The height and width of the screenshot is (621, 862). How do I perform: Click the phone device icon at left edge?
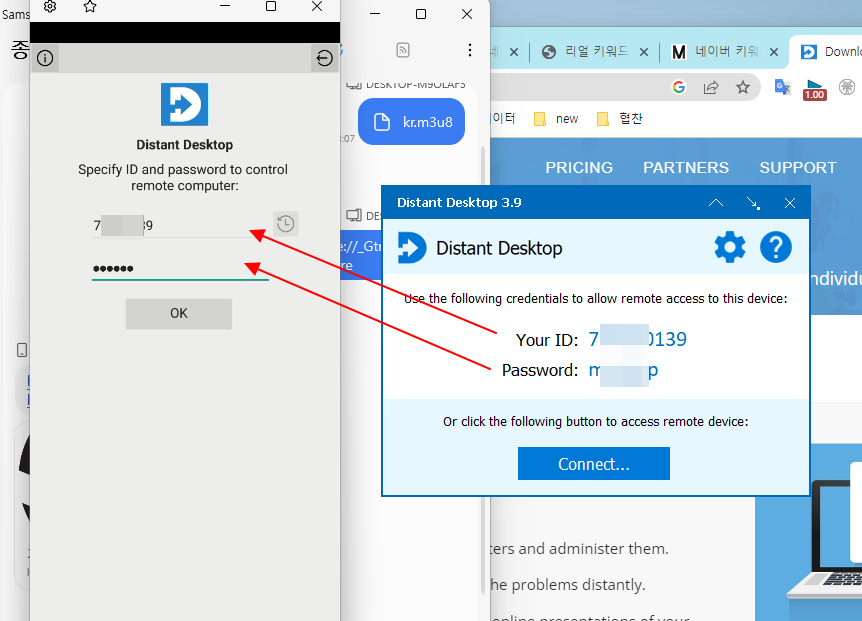point(22,350)
